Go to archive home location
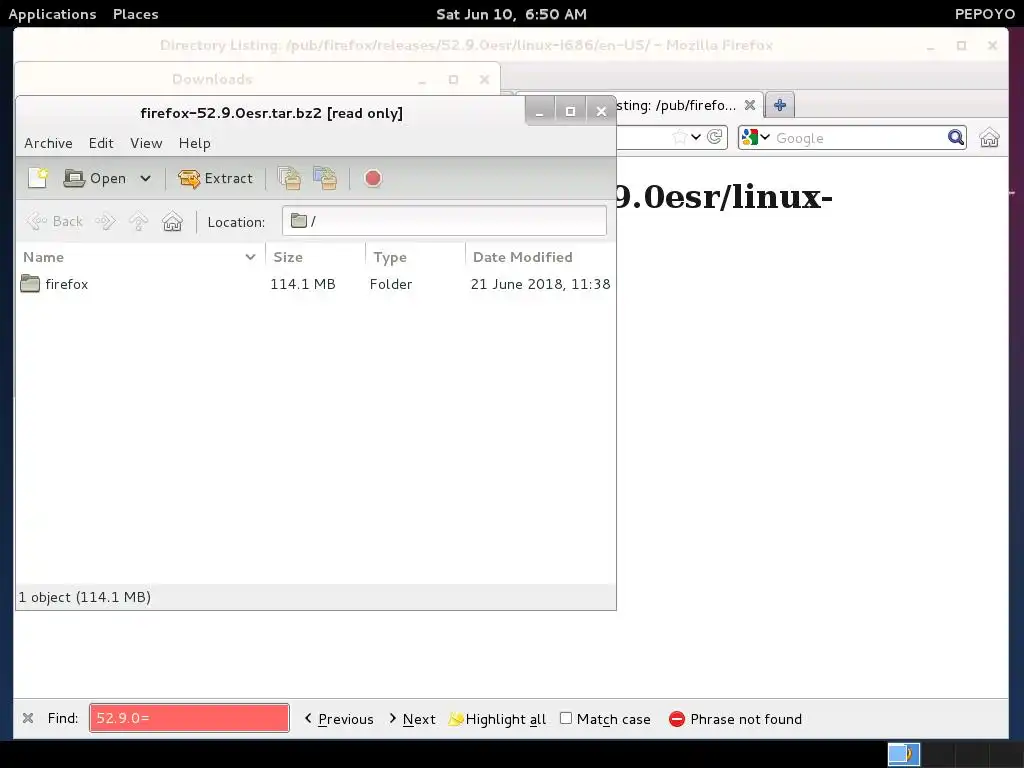The height and width of the screenshot is (768, 1024). pyautogui.click(x=172, y=221)
